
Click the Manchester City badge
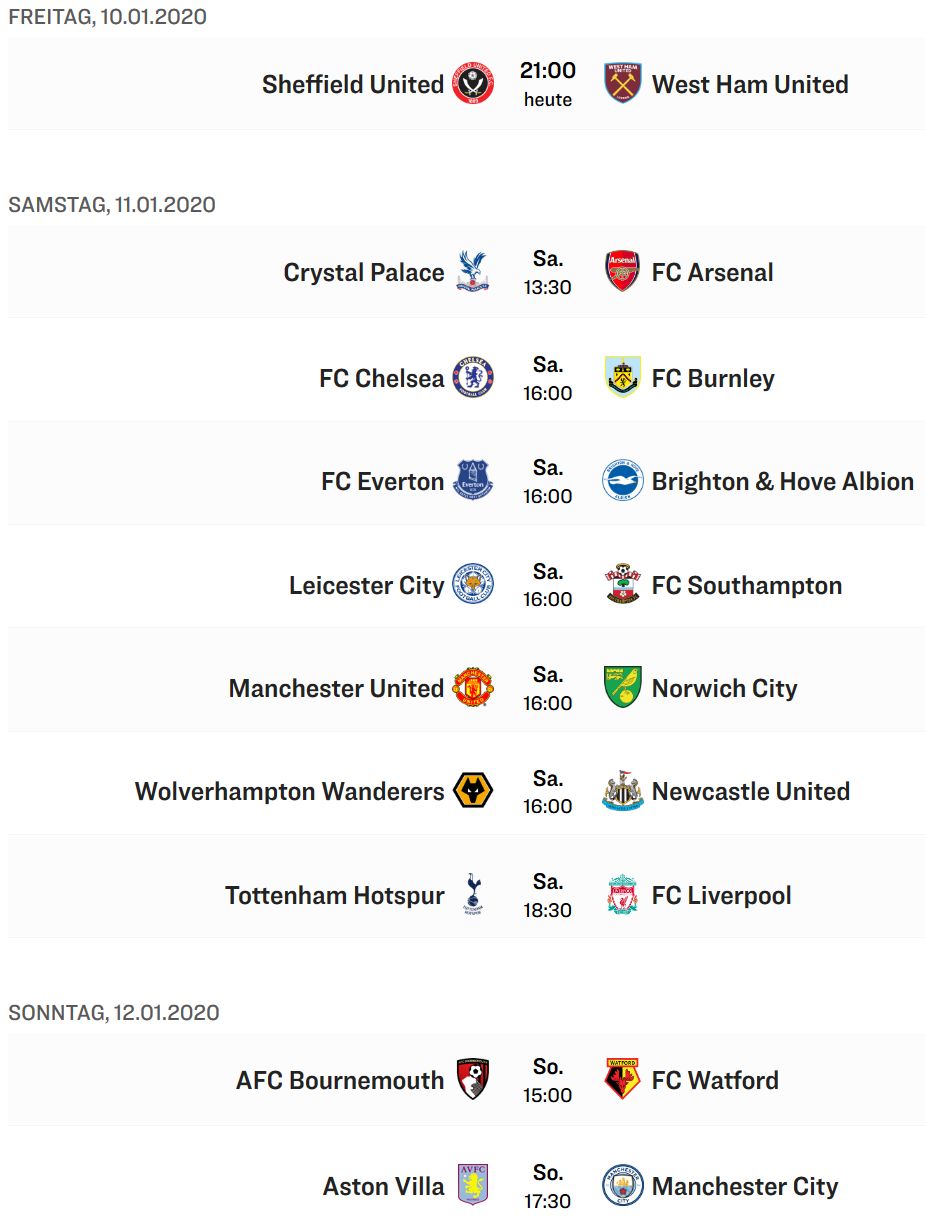coord(622,1186)
